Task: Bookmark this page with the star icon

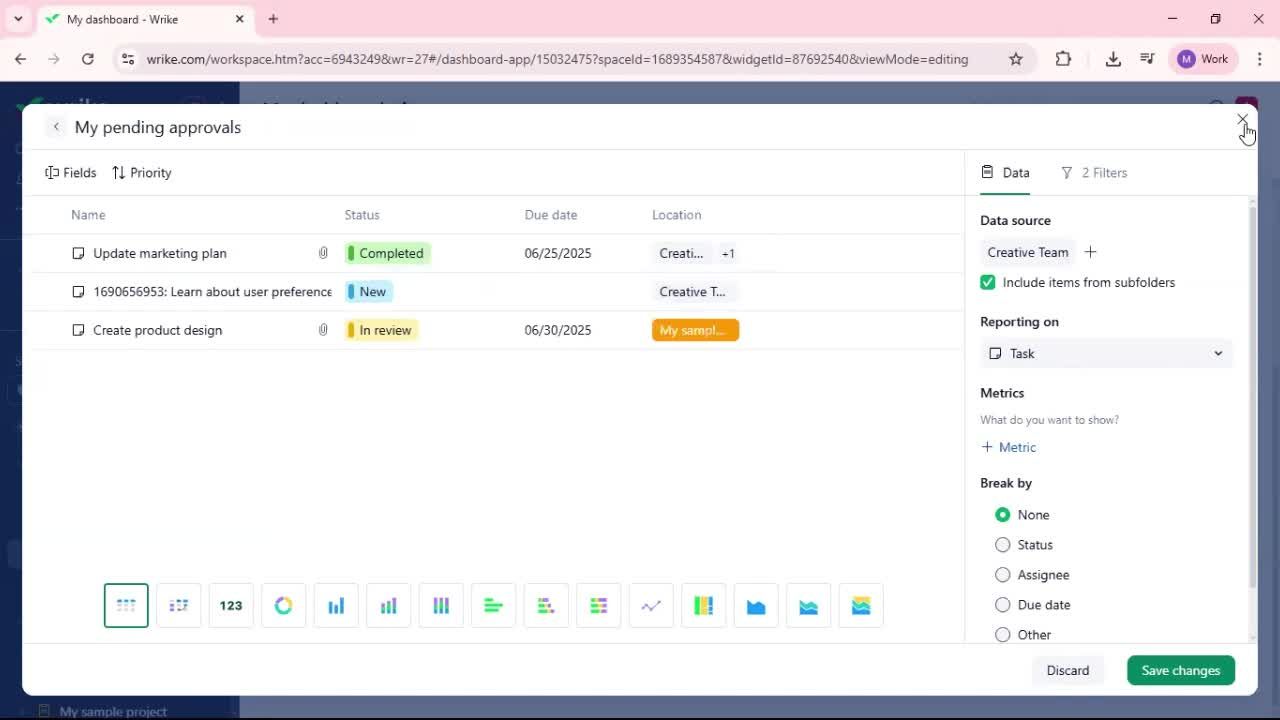Action: coord(1016,59)
